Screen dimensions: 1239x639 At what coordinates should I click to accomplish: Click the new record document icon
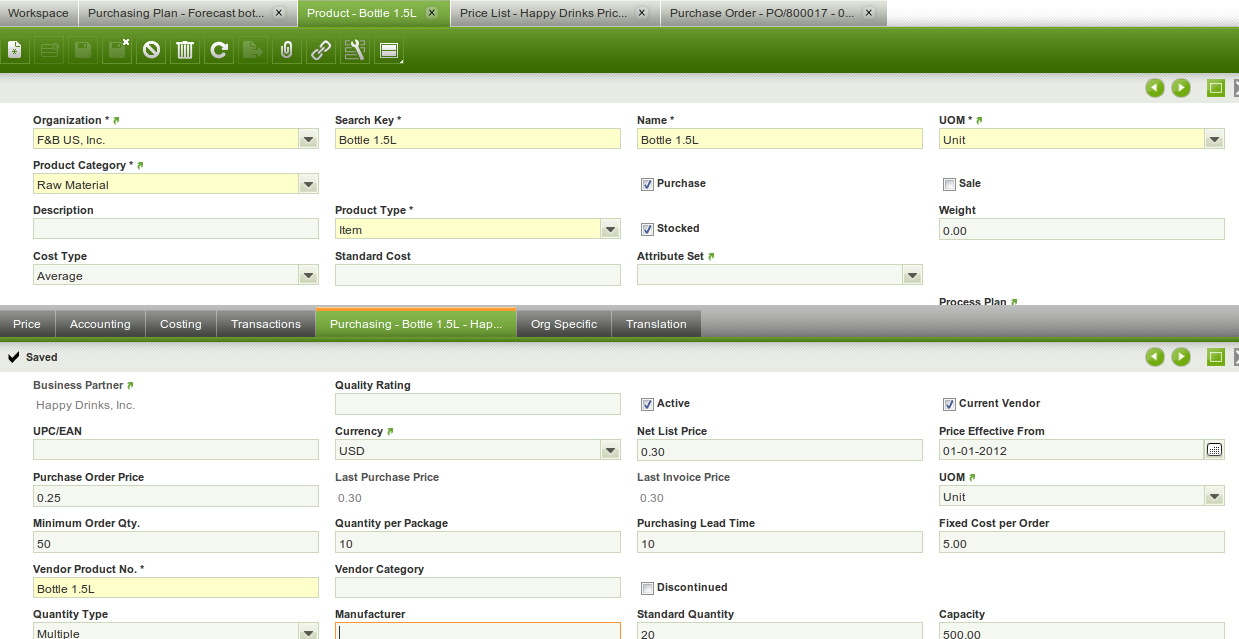(x=15, y=50)
